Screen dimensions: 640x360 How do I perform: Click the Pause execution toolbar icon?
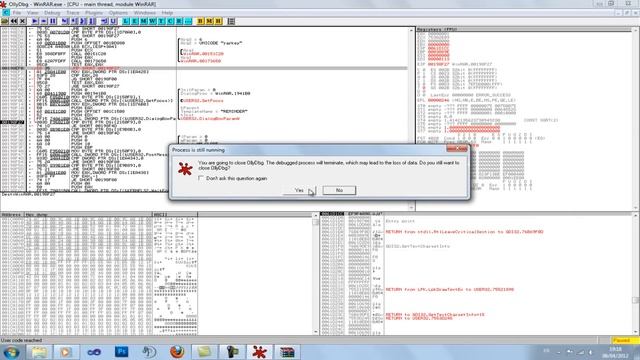pyautogui.click(x=53, y=21)
